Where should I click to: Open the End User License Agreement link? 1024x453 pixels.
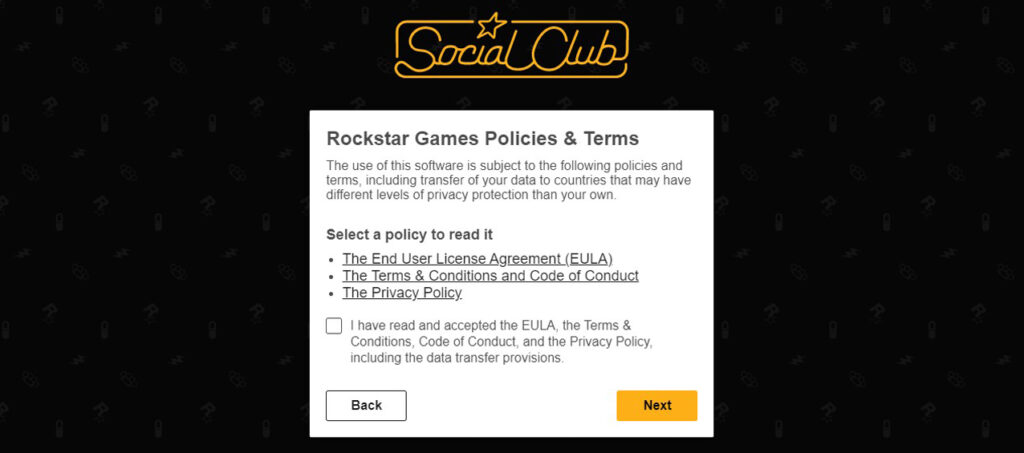pos(477,258)
